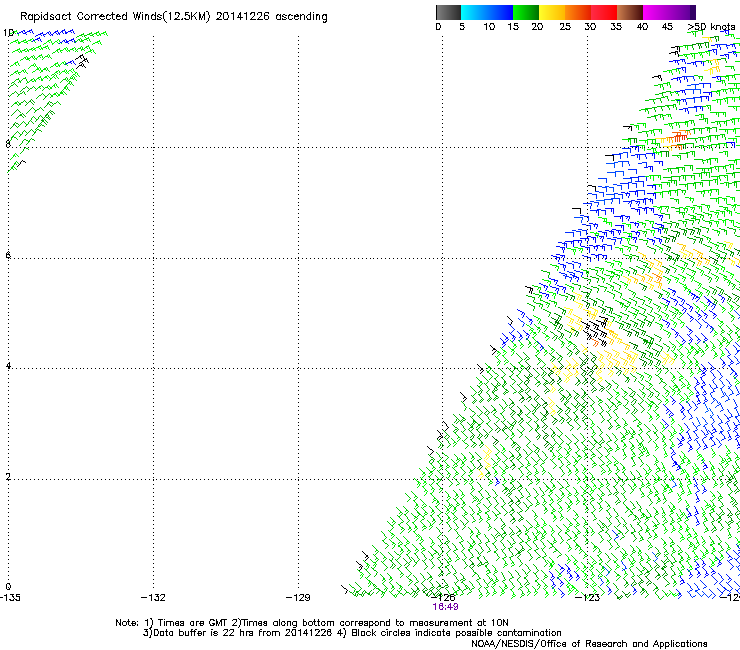Click the "45" legend scale label
This screenshot has height=650, width=740.
tap(667, 27)
